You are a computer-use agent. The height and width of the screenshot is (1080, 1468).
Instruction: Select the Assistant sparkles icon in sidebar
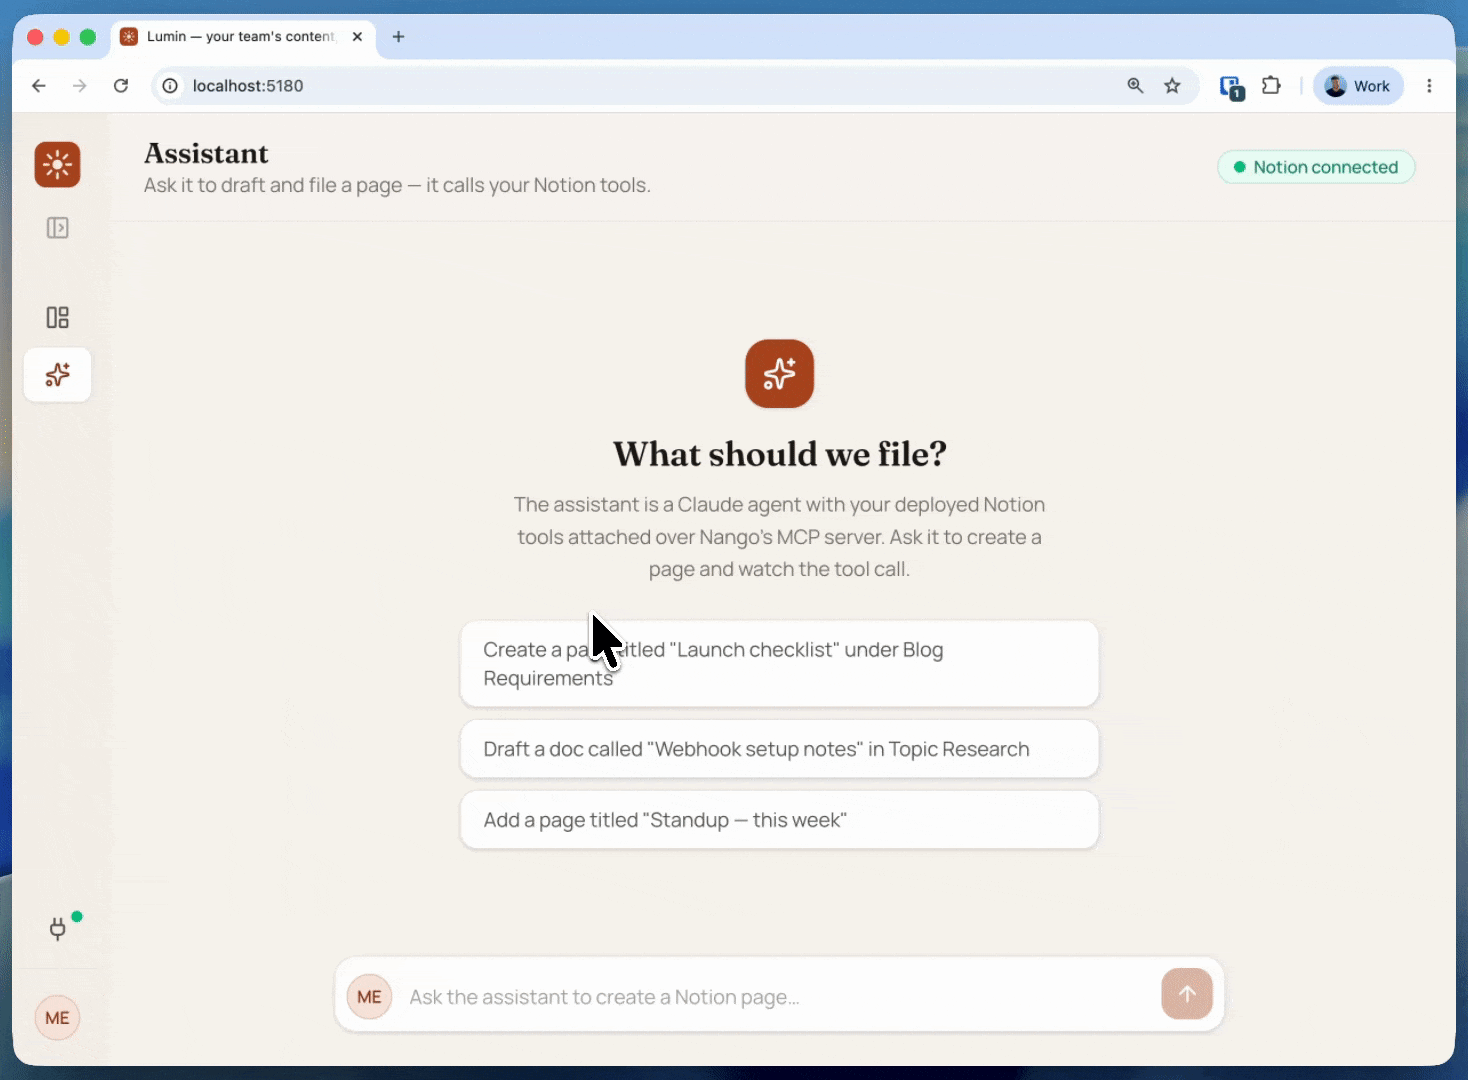pyautogui.click(x=57, y=375)
